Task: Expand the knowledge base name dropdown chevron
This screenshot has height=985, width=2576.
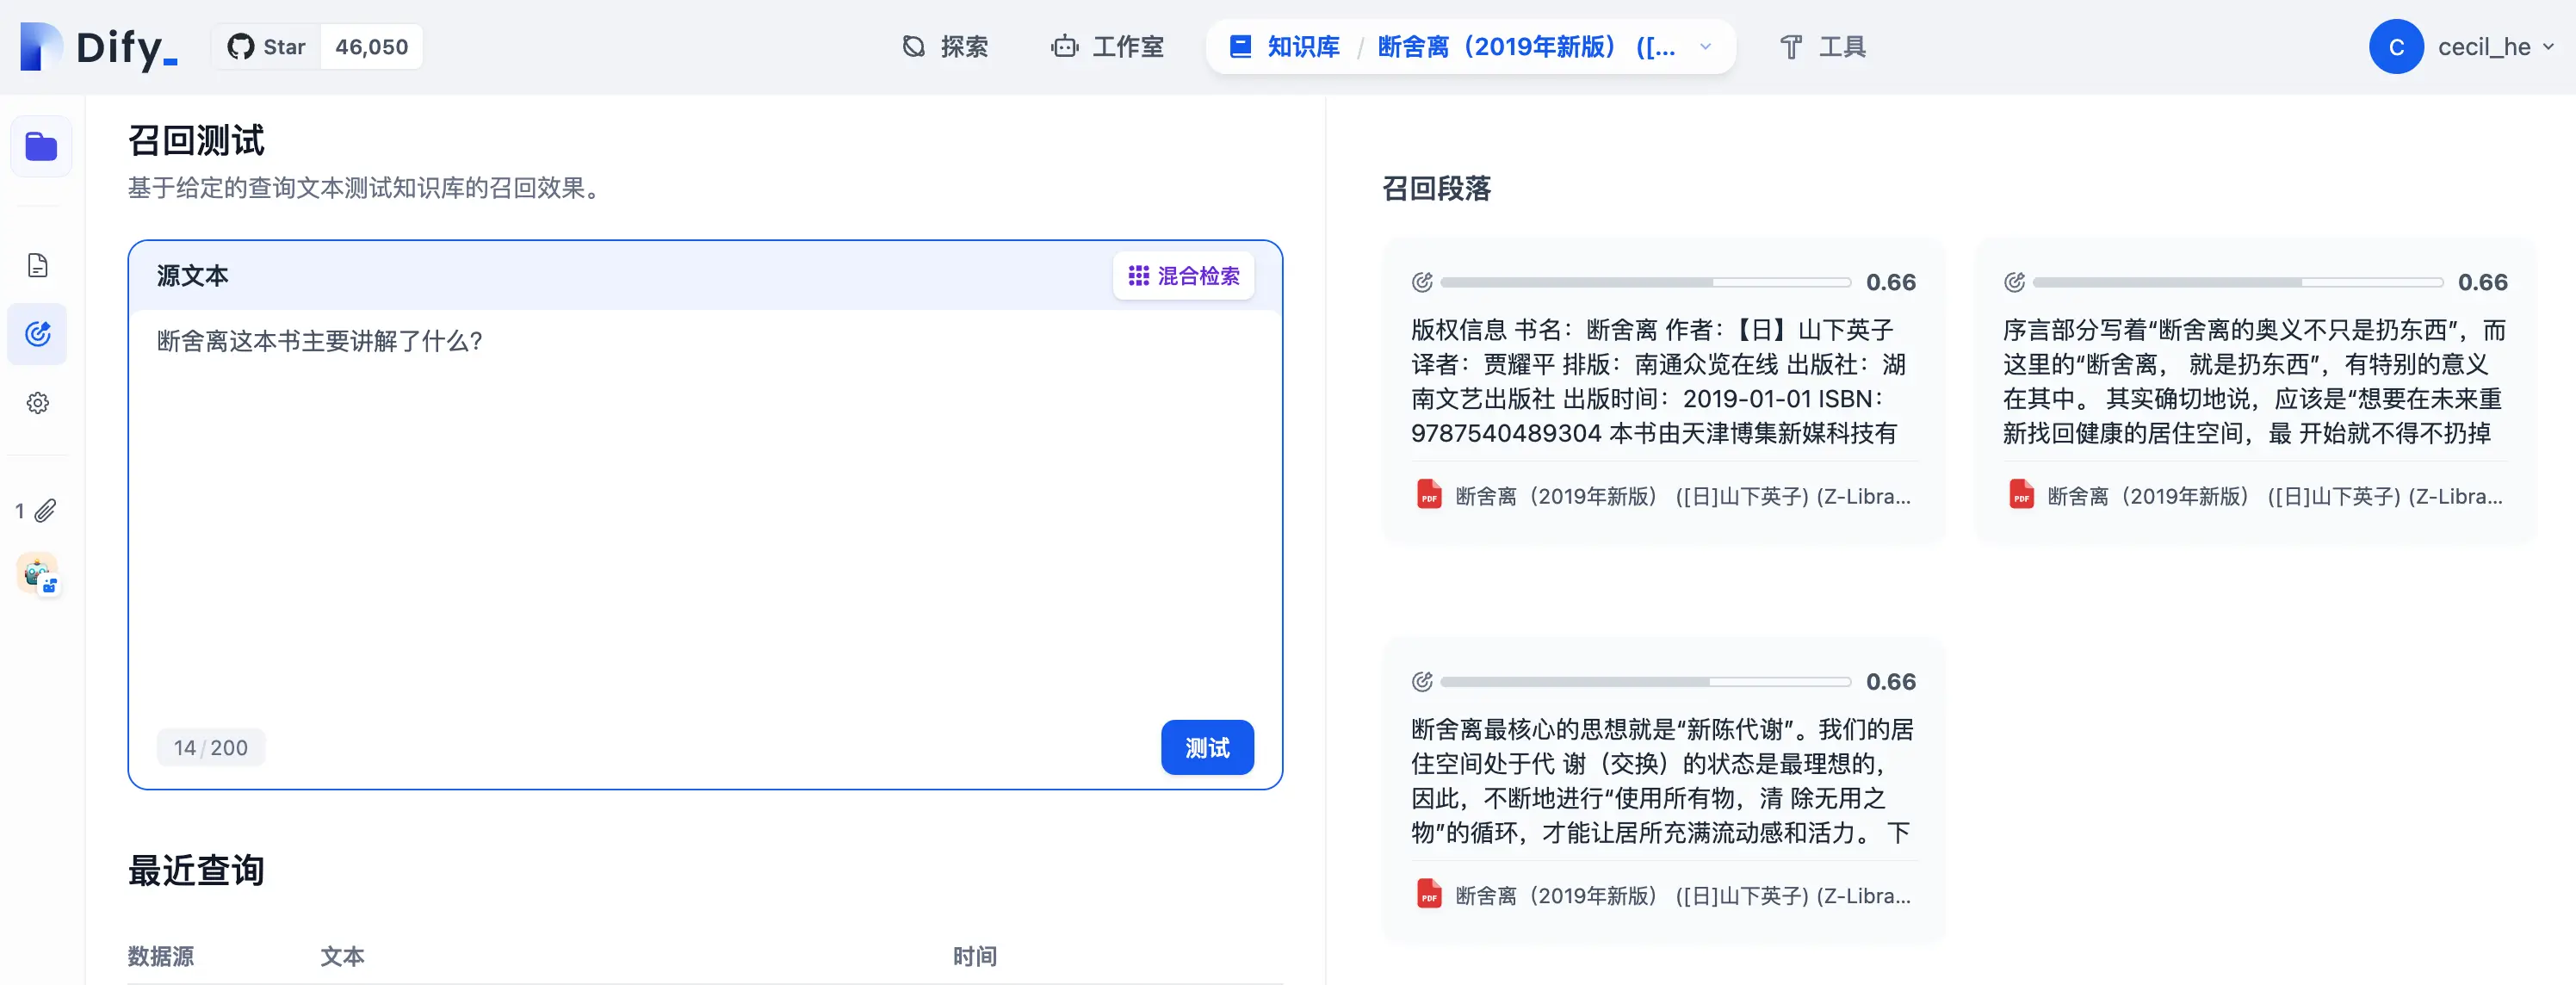Action: point(1706,47)
